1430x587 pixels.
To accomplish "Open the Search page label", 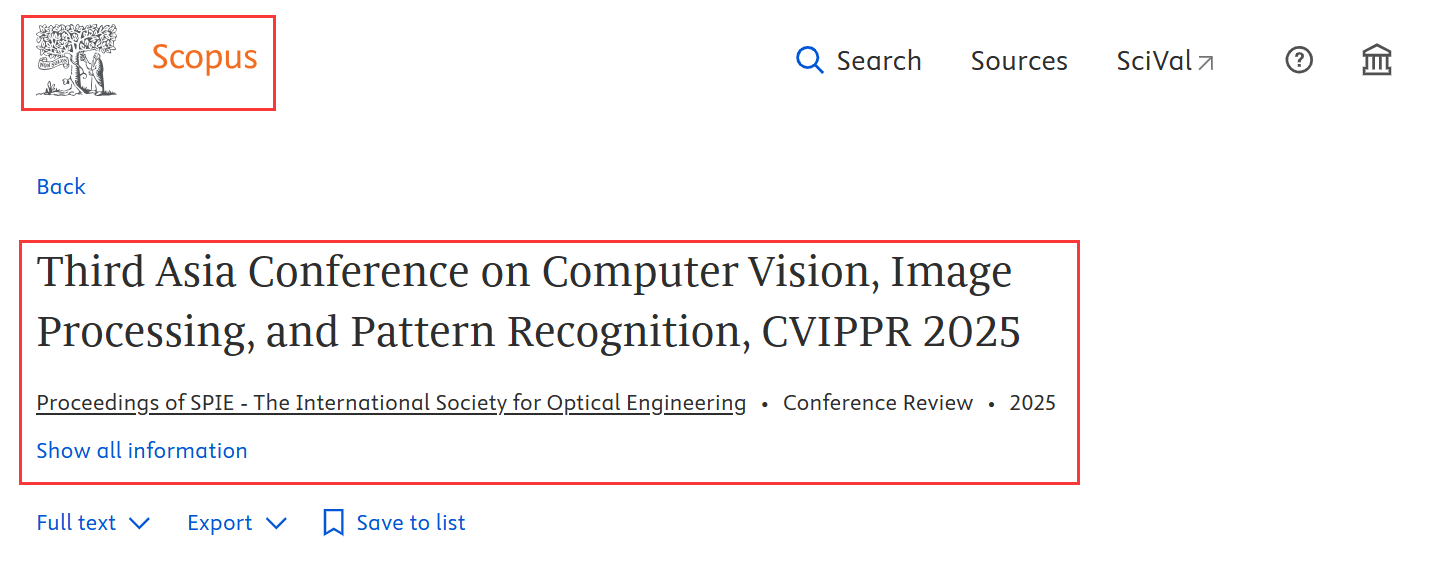I will 879,61.
